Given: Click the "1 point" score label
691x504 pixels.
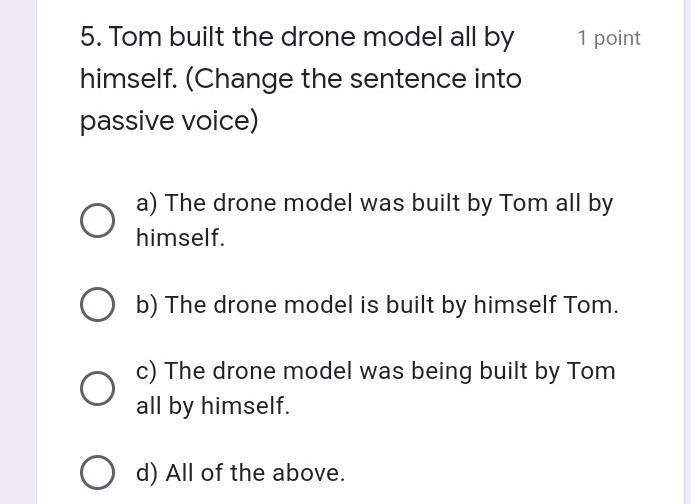Looking at the screenshot, I should pos(609,38).
